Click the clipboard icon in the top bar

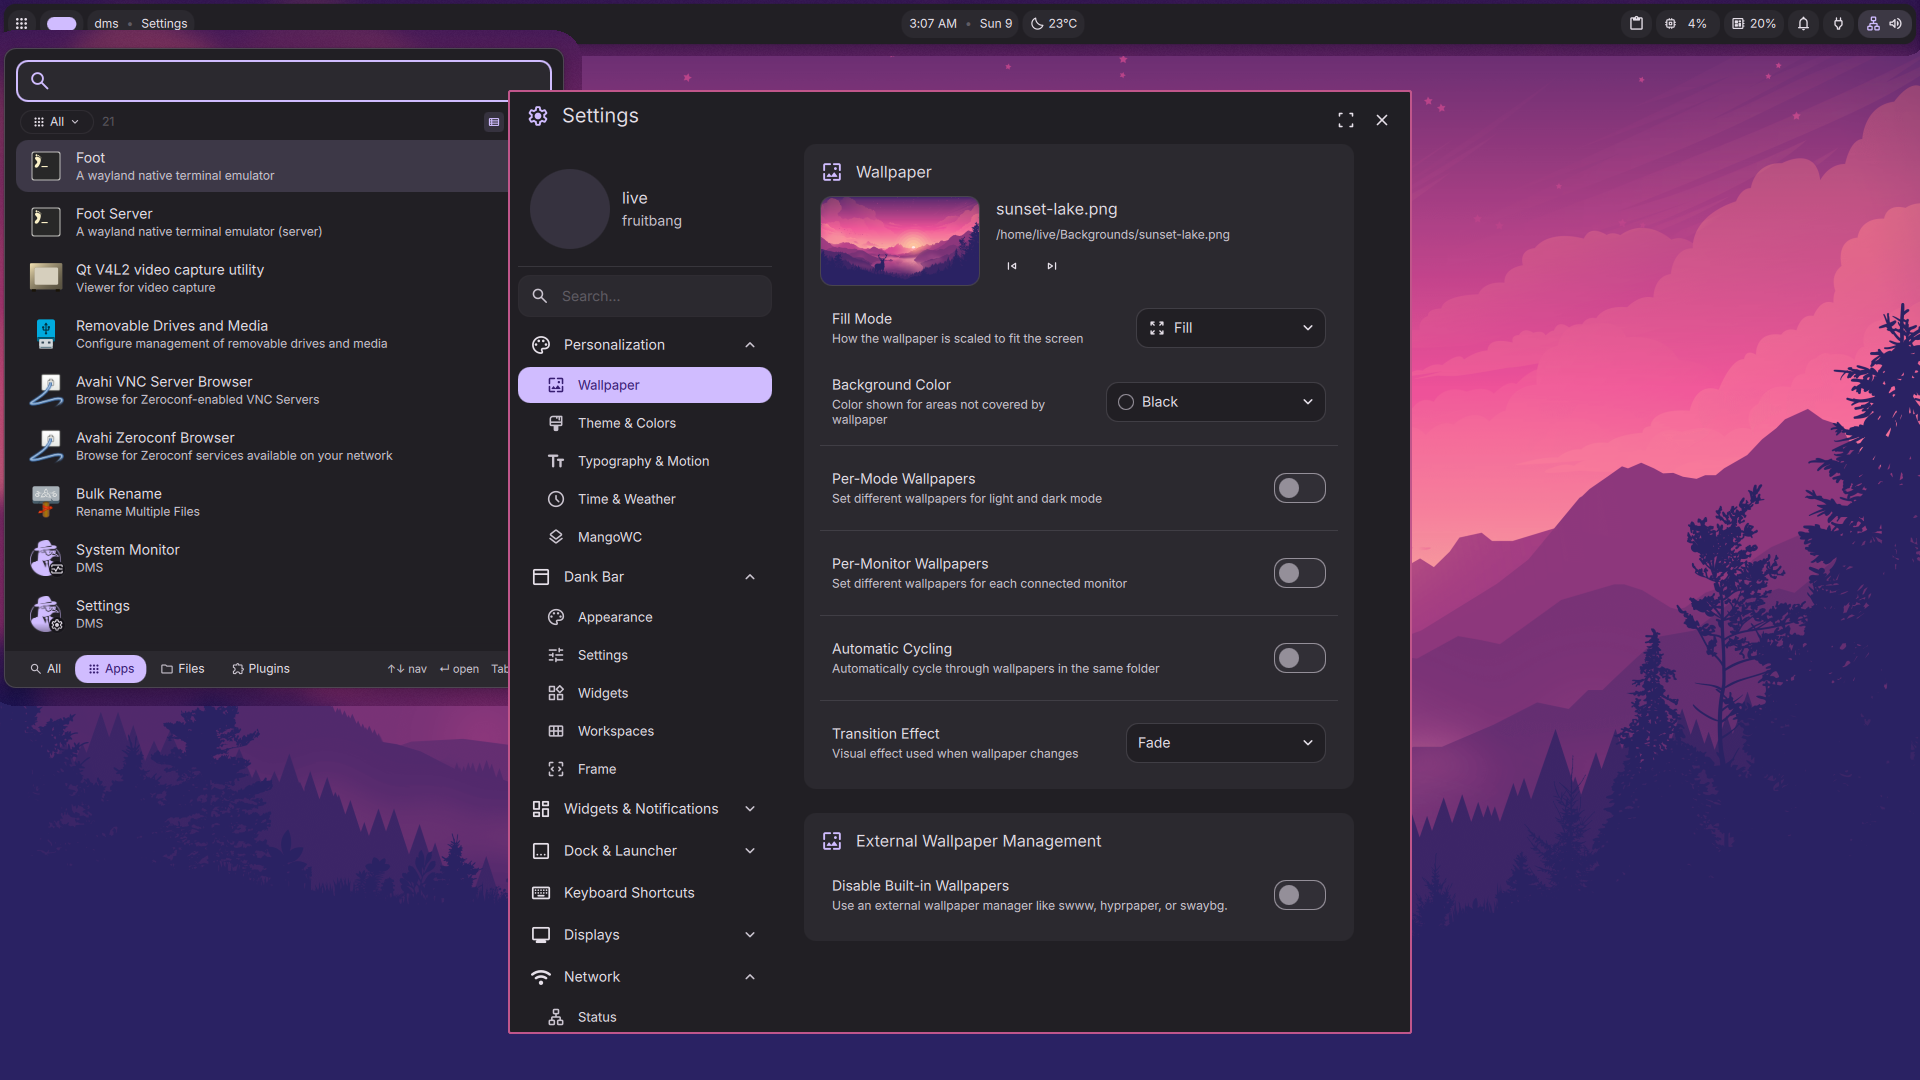pos(1636,23)
